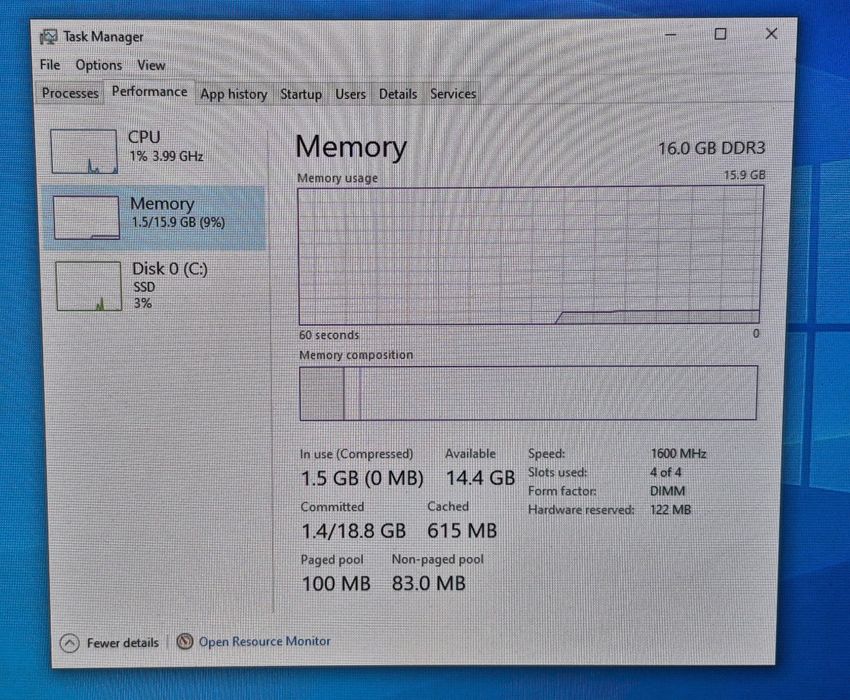Click the CPU label in sidebar
The image size is (850, 700).
144,137
